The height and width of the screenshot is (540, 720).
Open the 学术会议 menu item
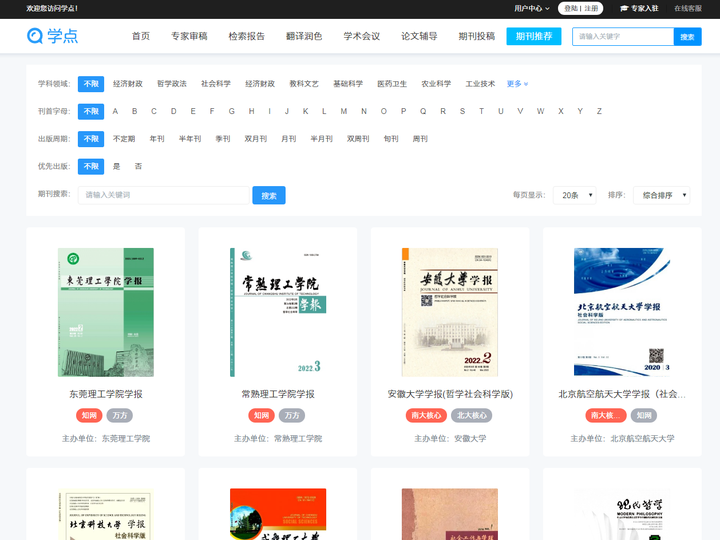[362, 36]
